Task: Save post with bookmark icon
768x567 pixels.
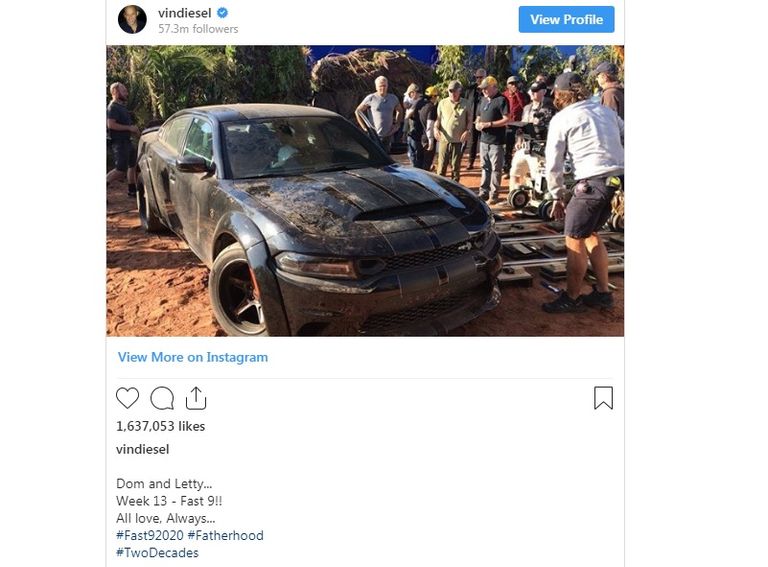Action: [x=603, y=398]
